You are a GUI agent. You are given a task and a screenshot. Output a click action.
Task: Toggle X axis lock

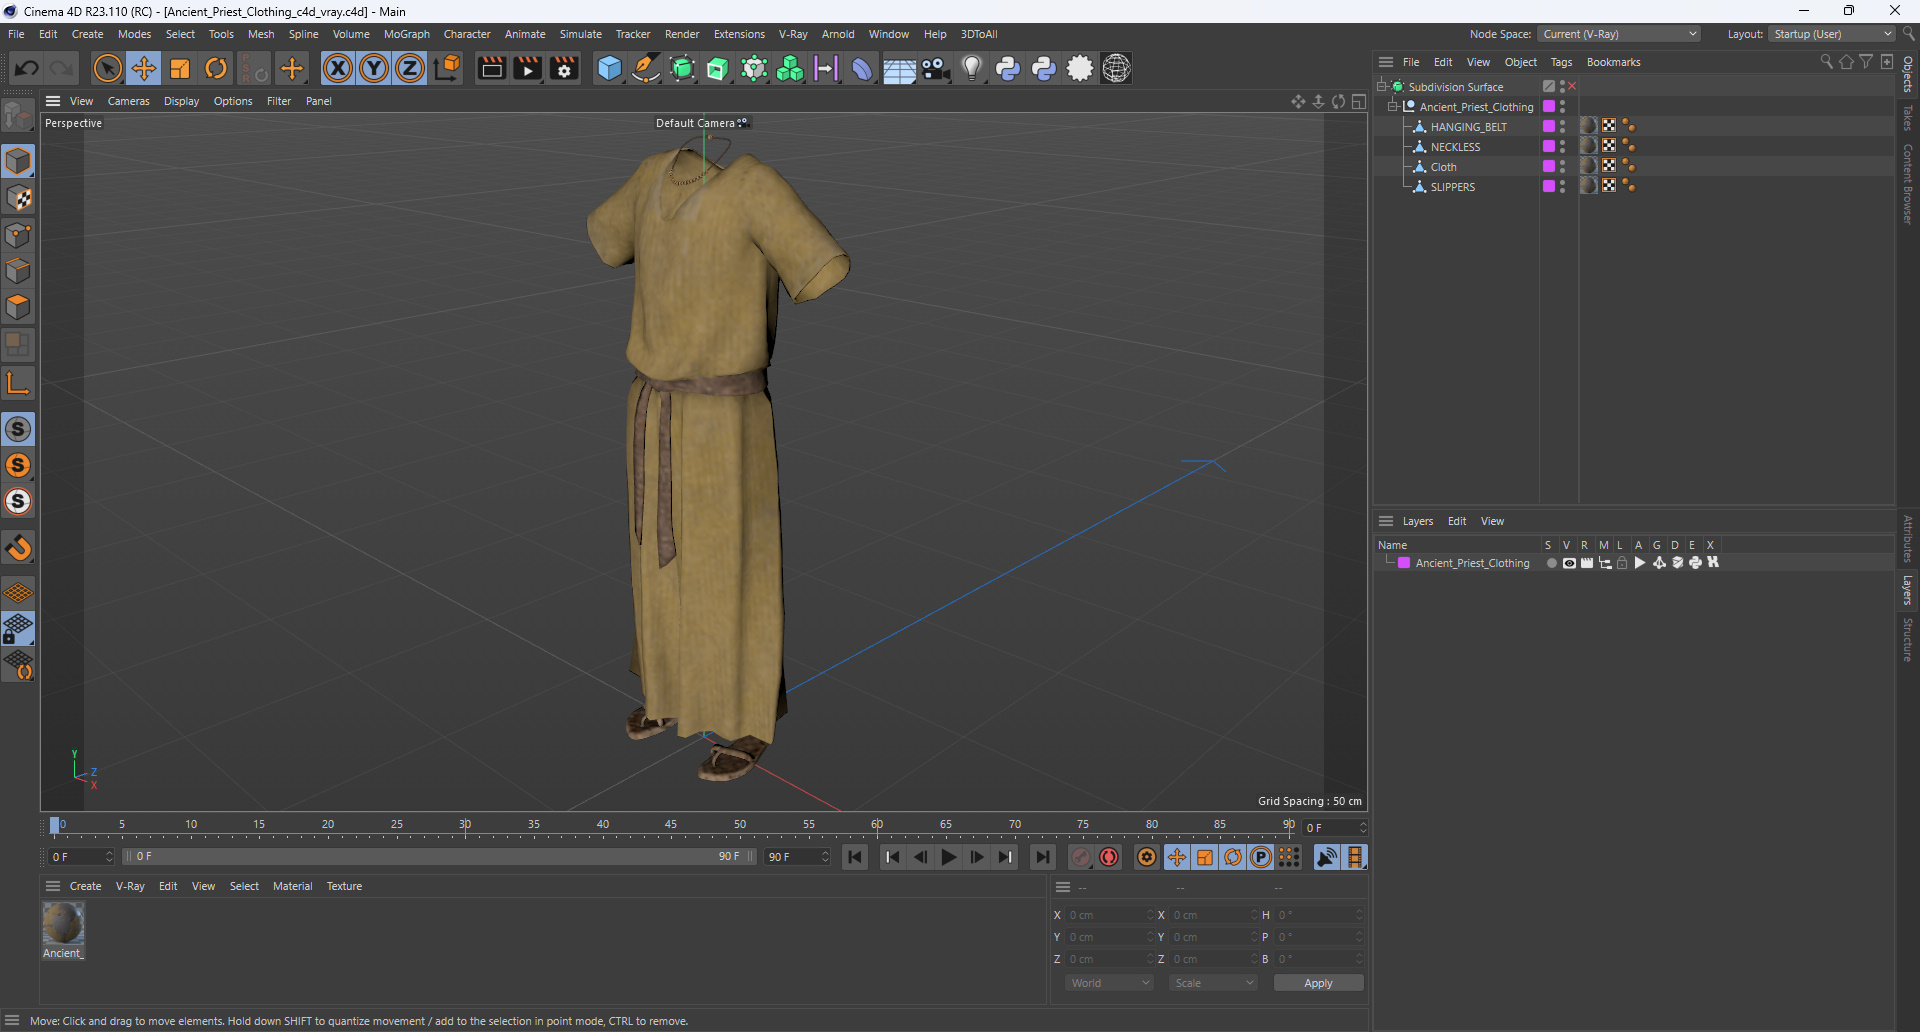pyautogui.click(x=338, y=68)
